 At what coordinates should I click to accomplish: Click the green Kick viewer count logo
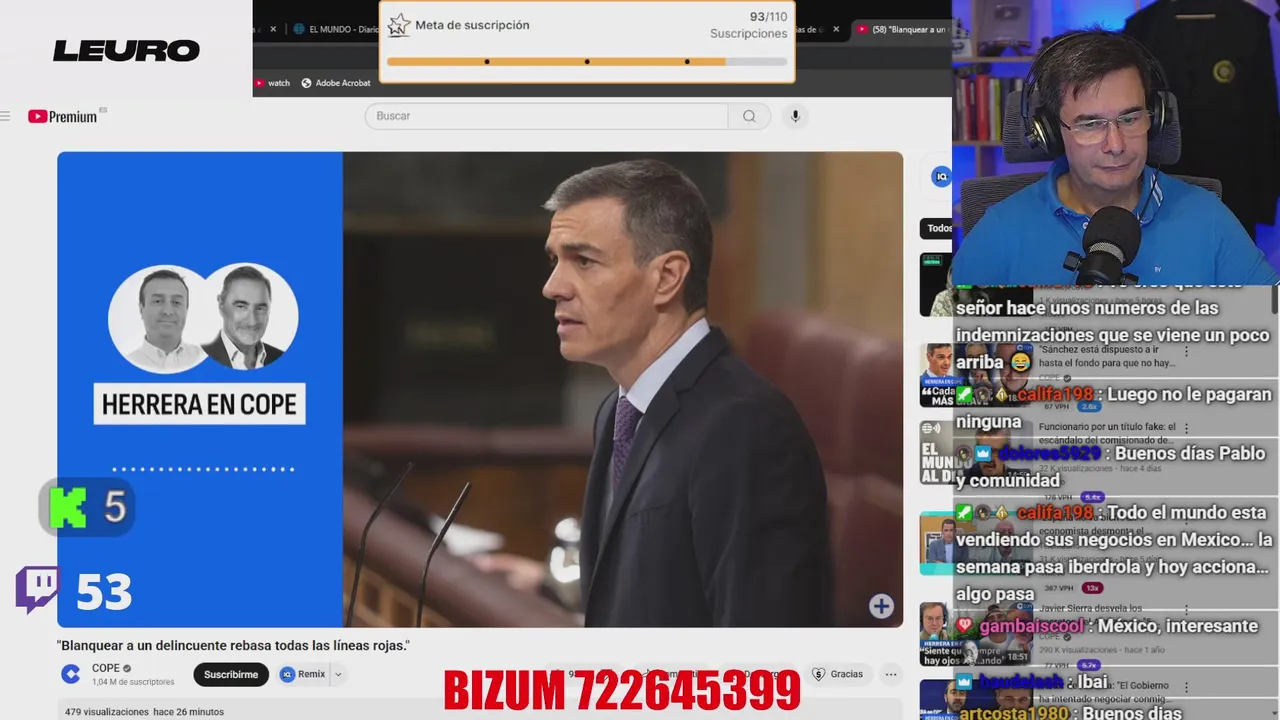(68, 508)
